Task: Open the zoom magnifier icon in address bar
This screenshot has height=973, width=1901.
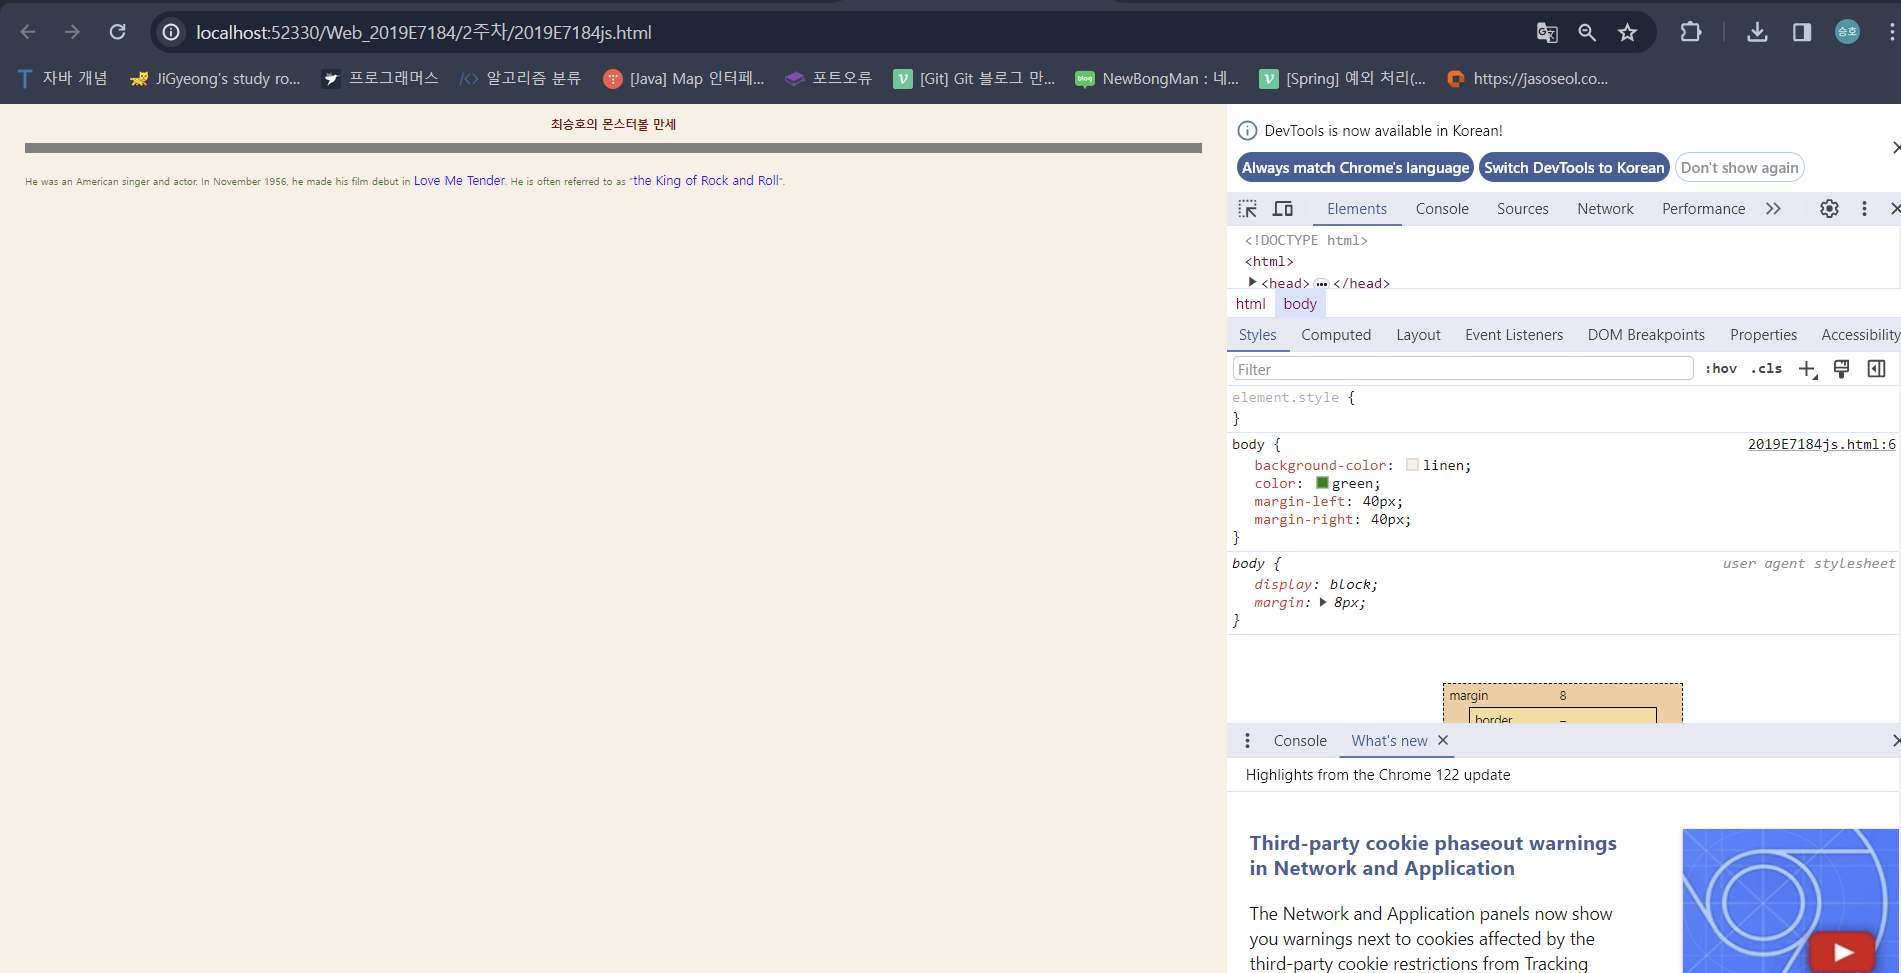Action: [x=1587, y=32]
